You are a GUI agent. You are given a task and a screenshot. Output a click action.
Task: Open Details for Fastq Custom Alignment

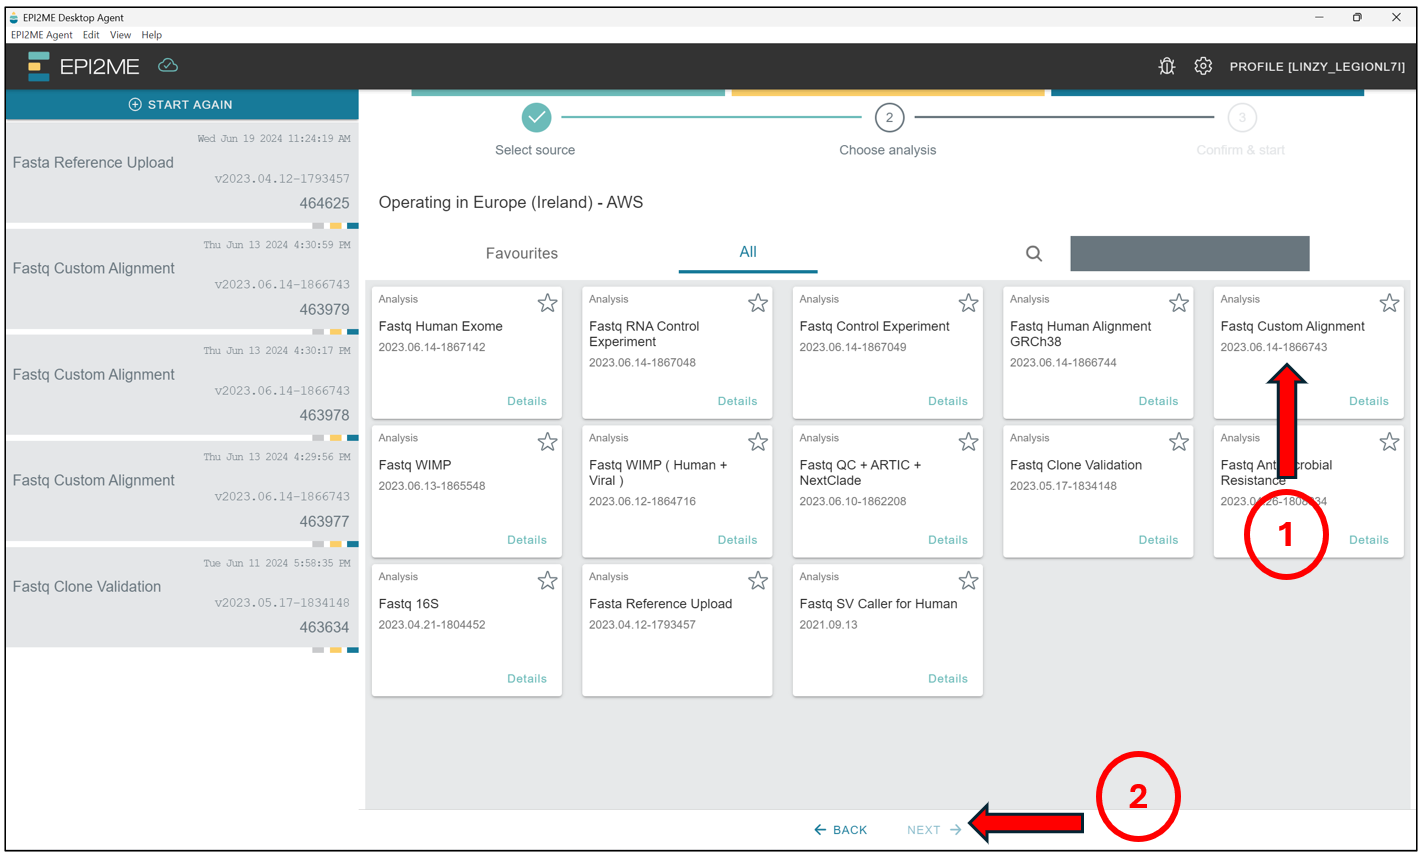1369,401
